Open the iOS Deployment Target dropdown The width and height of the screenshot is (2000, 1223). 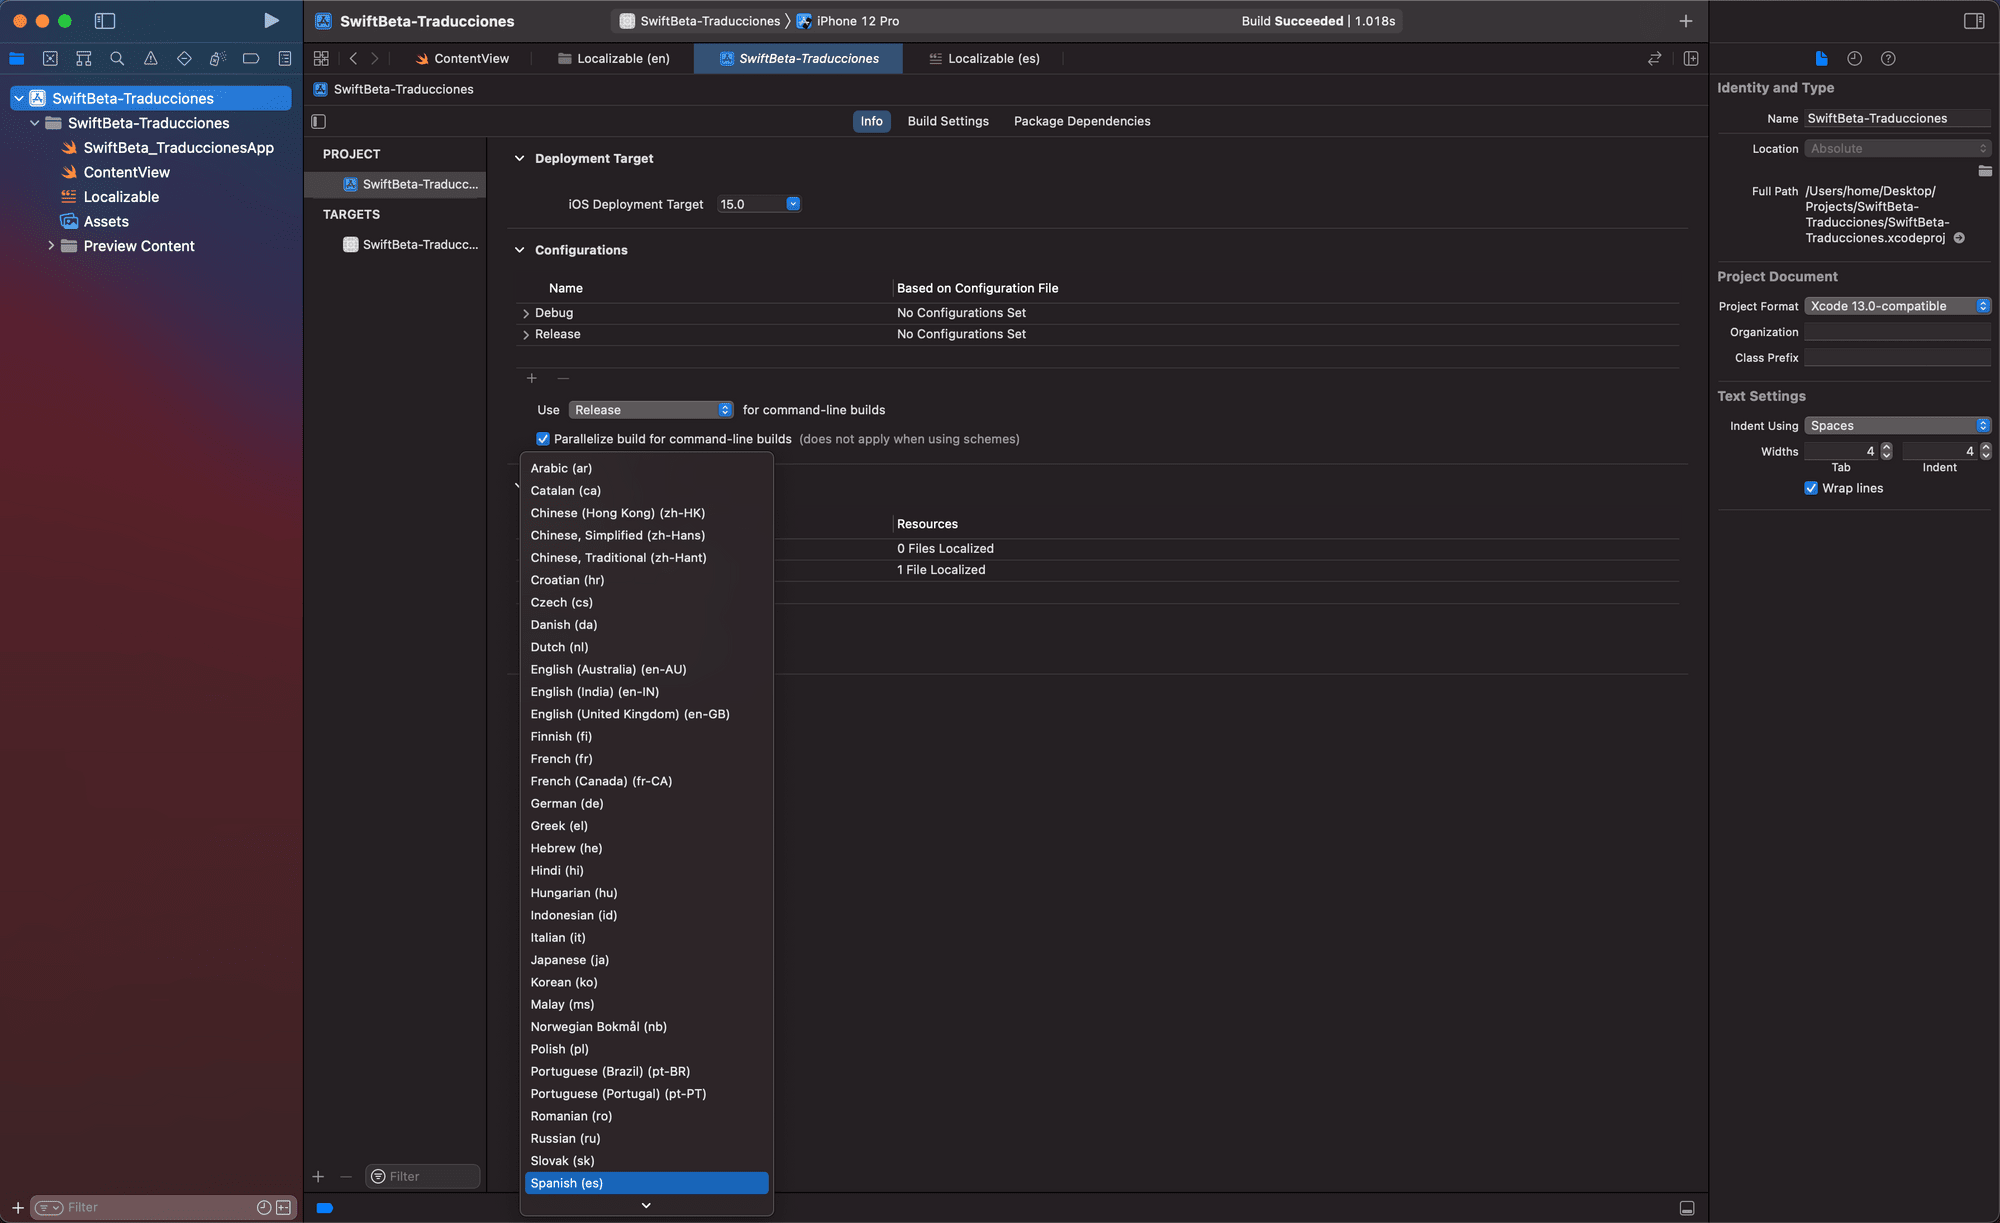click(793, 204)
